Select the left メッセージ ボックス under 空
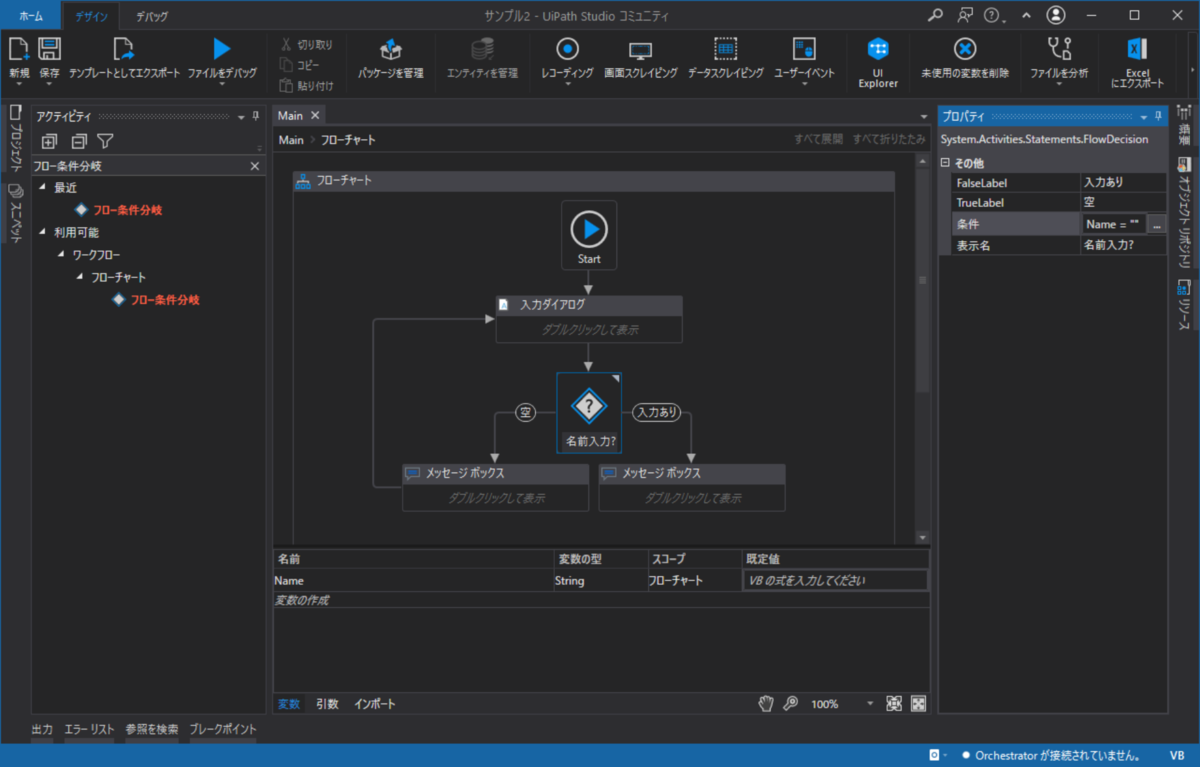 click(x=495, y=487)
